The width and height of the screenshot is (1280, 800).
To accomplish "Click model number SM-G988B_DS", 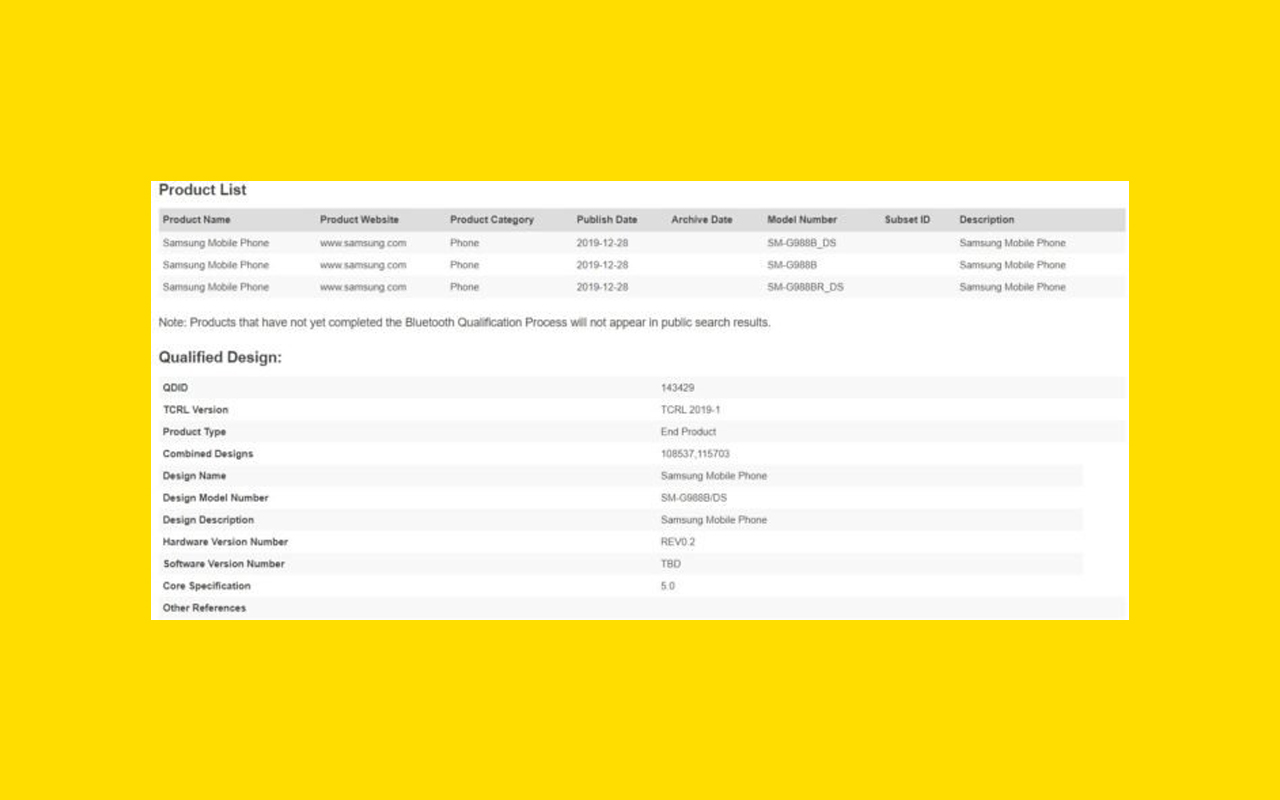I will 801,243.
